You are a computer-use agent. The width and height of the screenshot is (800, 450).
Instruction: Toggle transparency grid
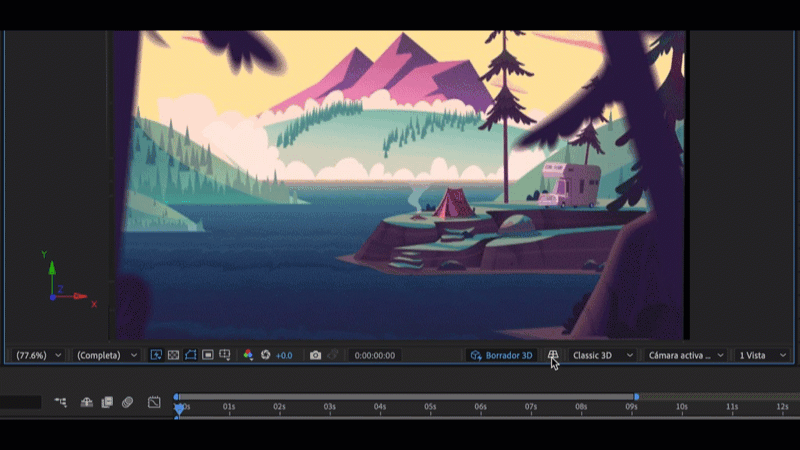pyautogui.click(x=173, y=355)
